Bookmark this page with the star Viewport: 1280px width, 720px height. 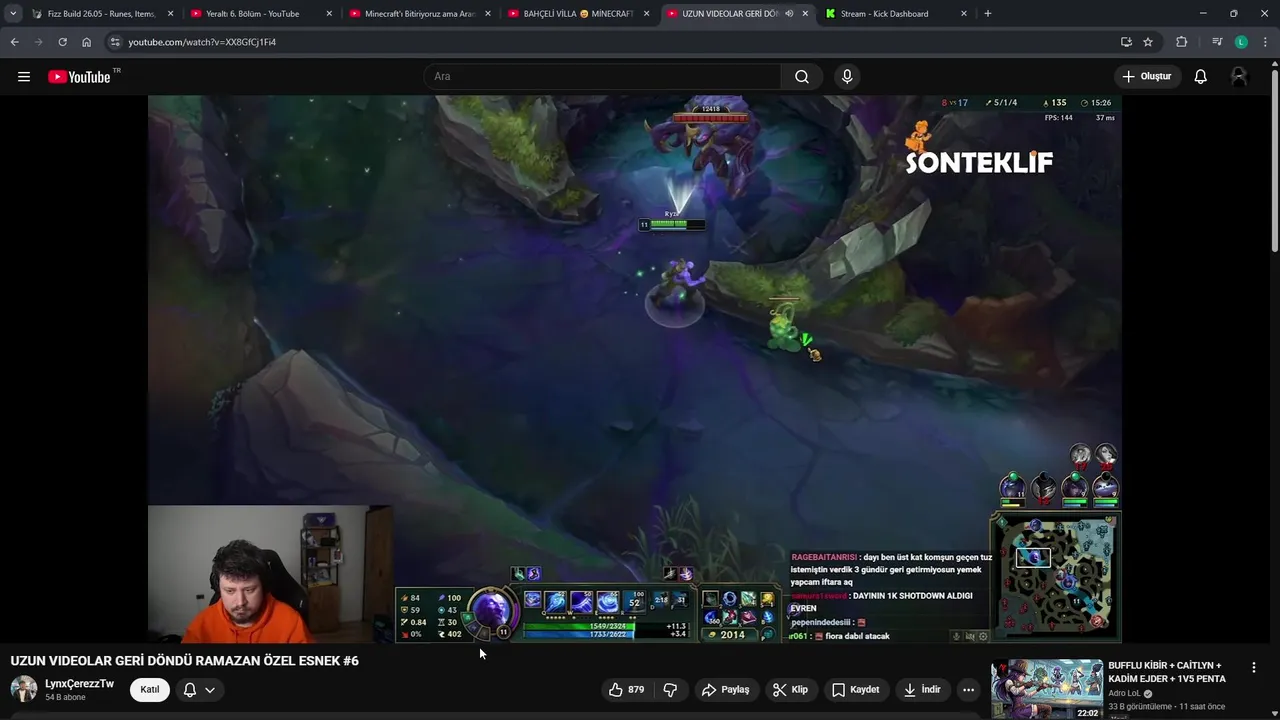point(1148,42)
